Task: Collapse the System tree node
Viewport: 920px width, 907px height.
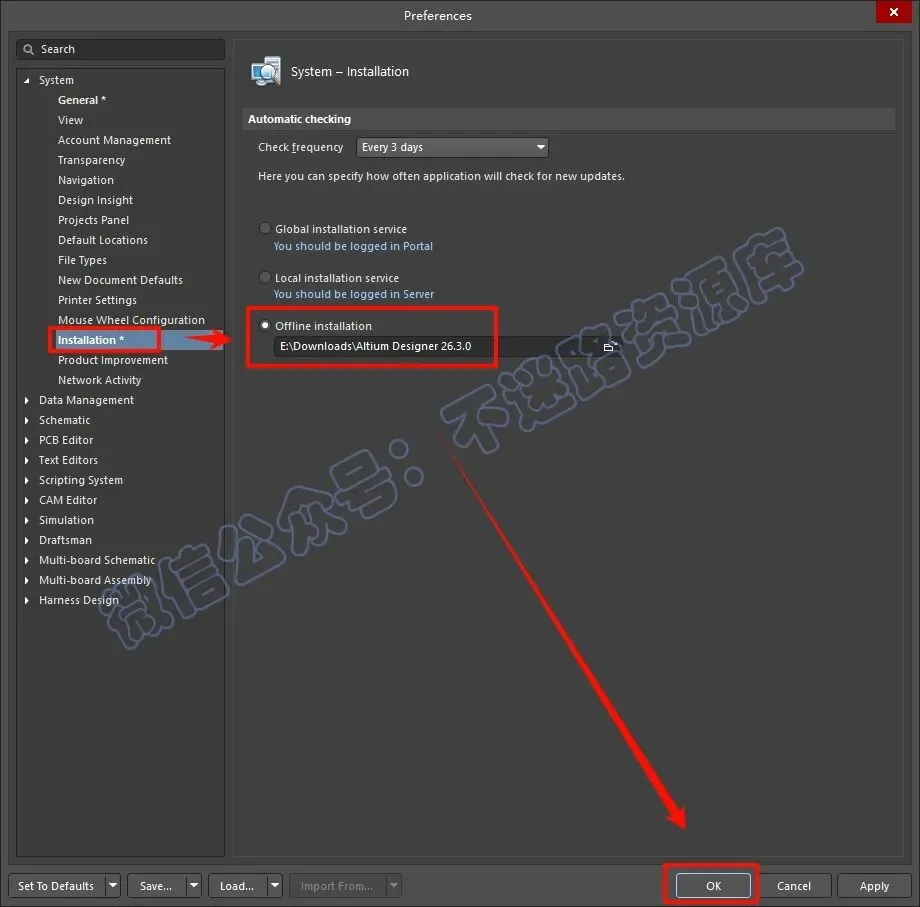Action: pyautogui.click(x=26, y=80)
